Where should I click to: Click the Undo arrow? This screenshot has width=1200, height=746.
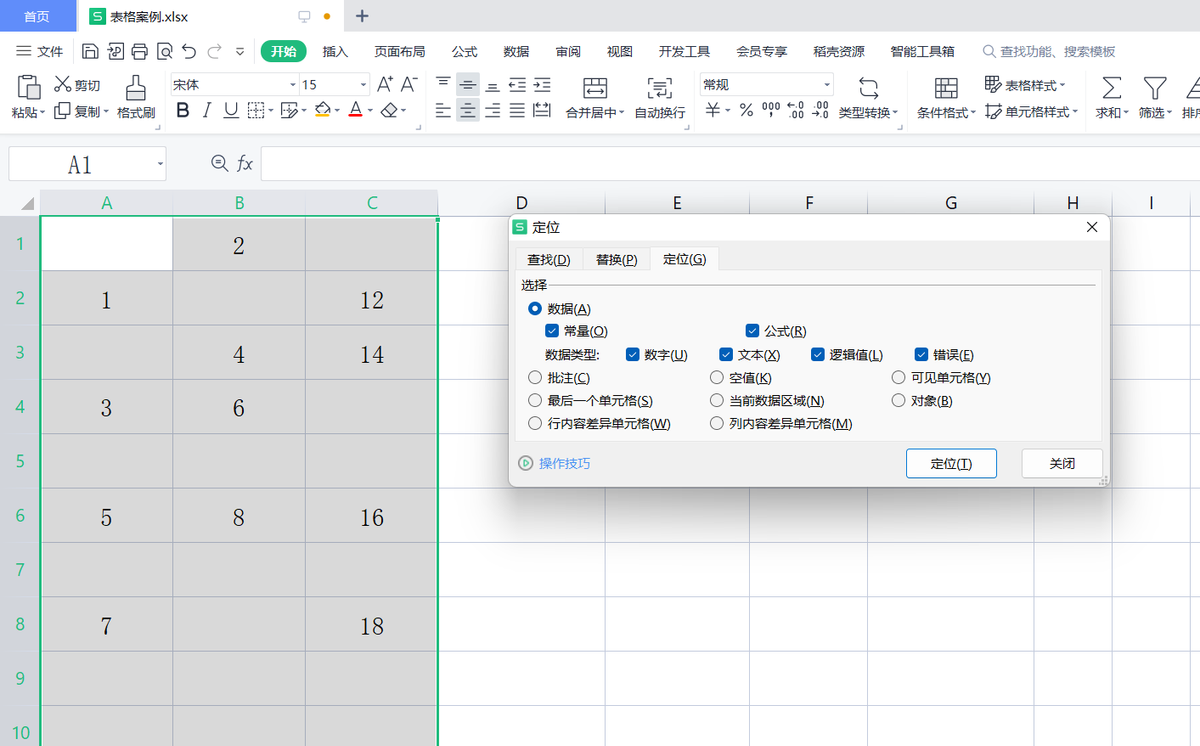pos(188,51)
